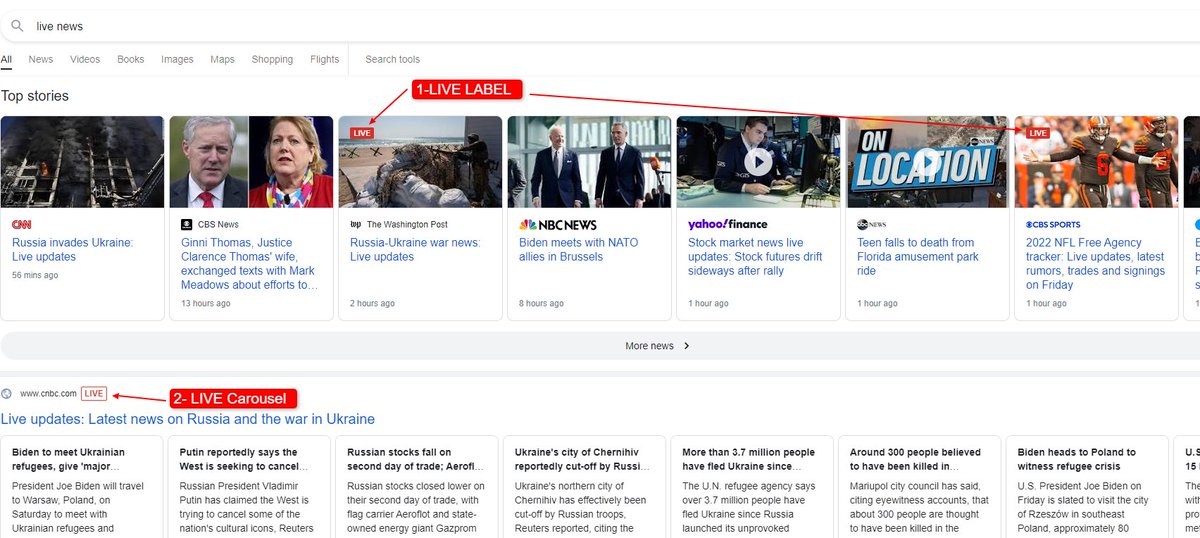Open the More than 3.7 million people card
The height and width of the screenshot is (538, 1200).
coord(751,487)
